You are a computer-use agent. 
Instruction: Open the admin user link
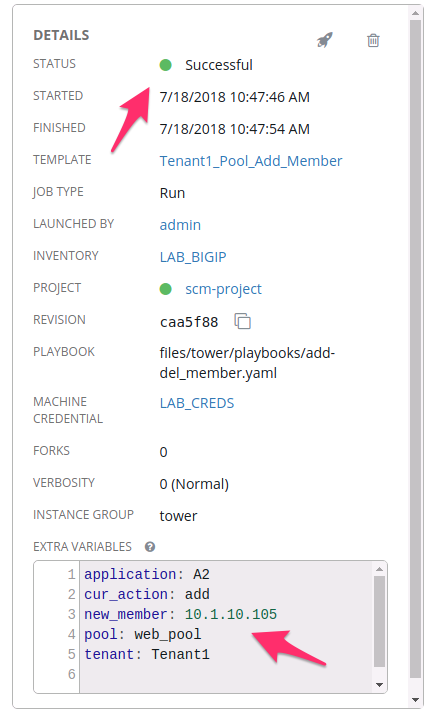180,225
